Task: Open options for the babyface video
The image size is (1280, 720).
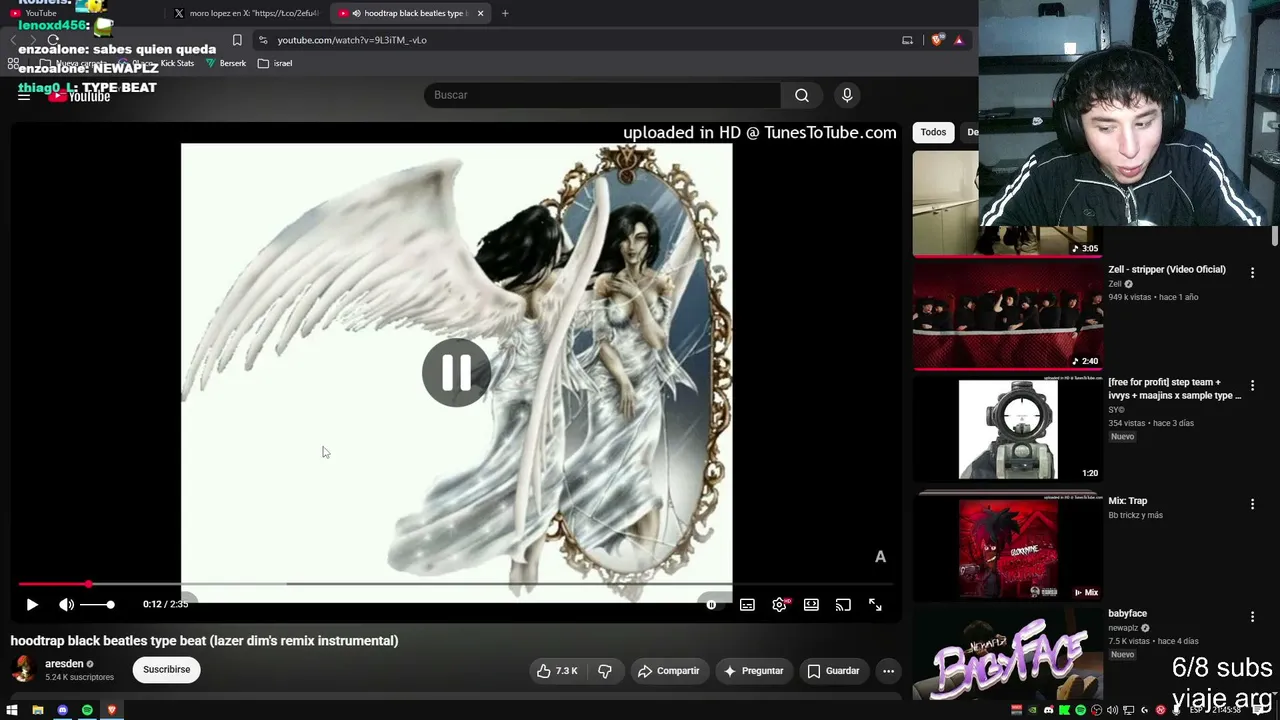Action: pos(1252,617)
